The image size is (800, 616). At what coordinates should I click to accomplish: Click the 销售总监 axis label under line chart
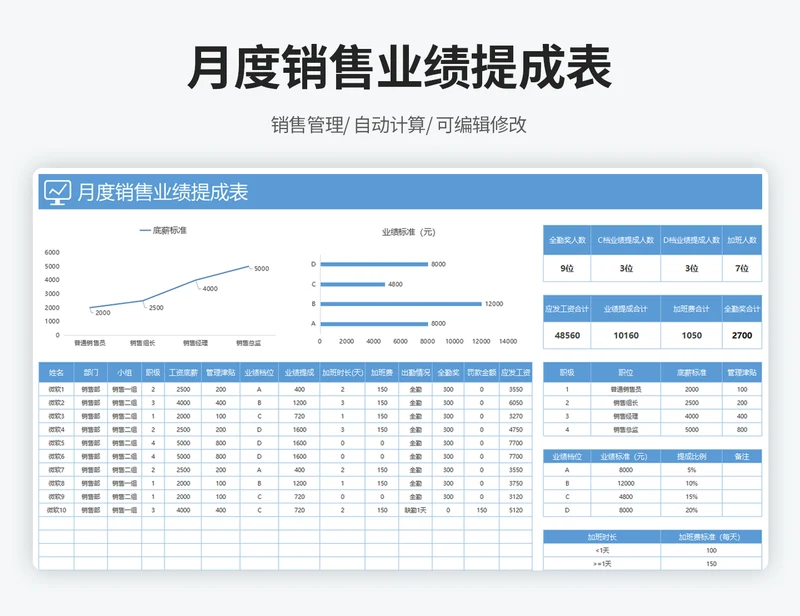point(248,343)
